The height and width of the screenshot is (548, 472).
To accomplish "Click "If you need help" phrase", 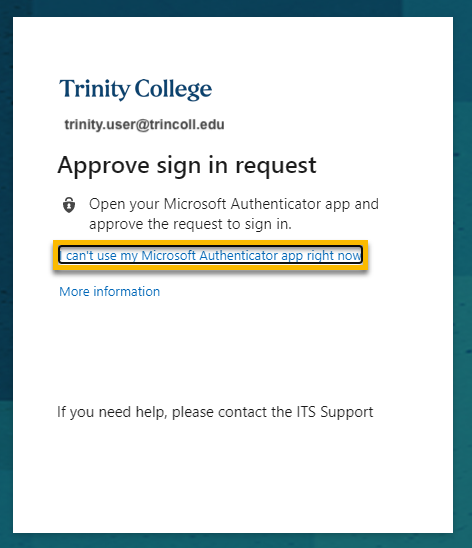I will click(x=111, y=412).
